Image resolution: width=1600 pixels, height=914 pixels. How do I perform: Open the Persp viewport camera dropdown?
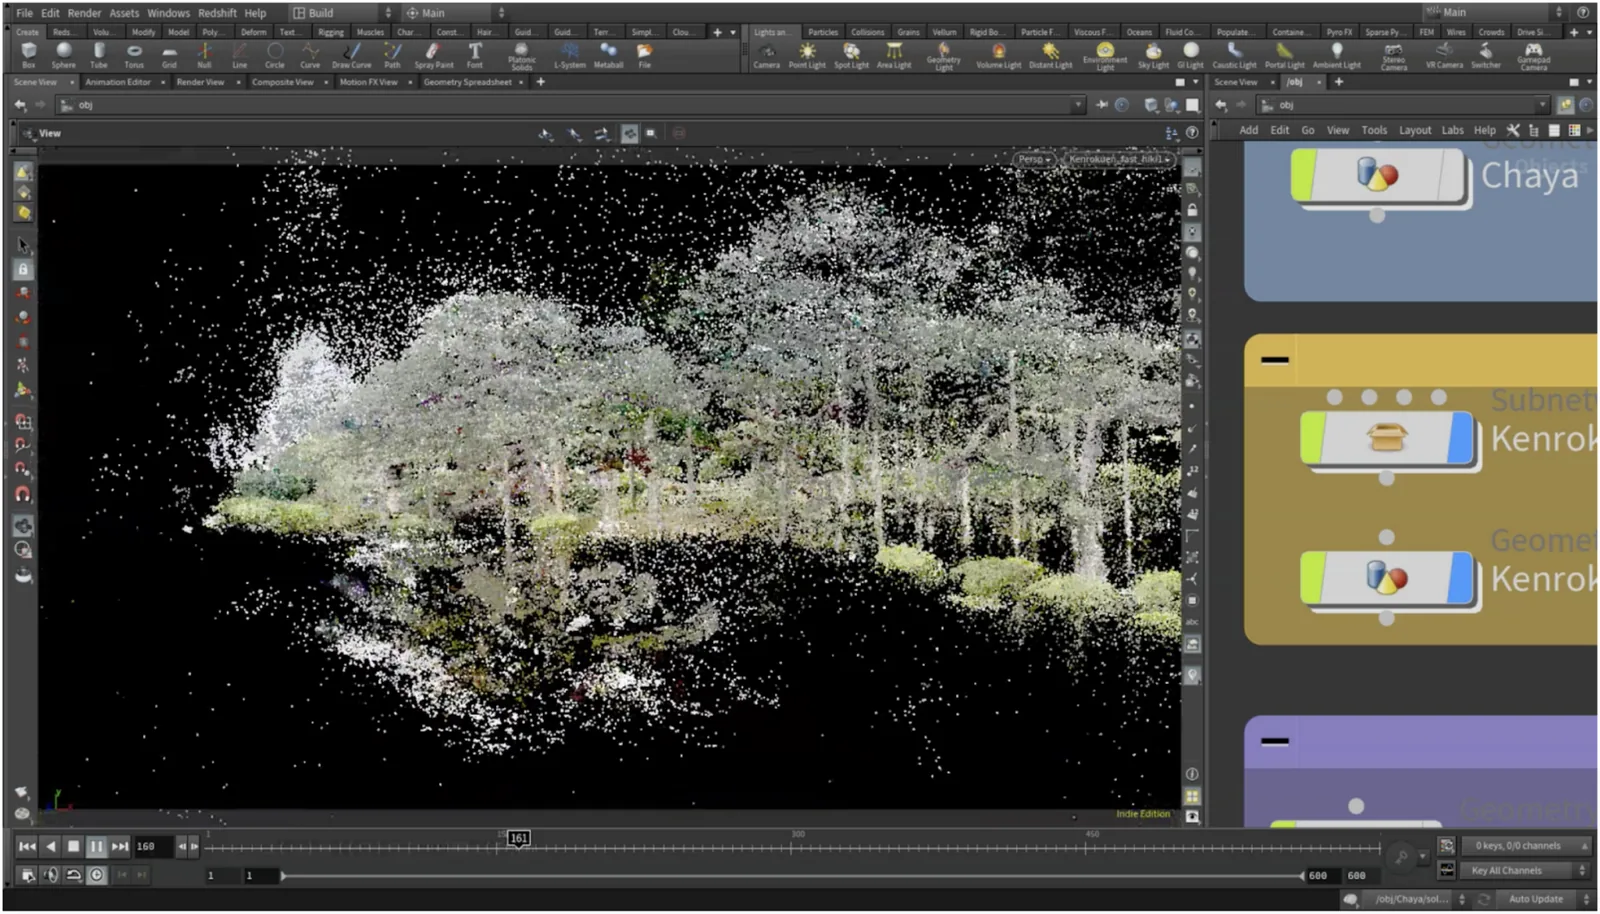1034,159
